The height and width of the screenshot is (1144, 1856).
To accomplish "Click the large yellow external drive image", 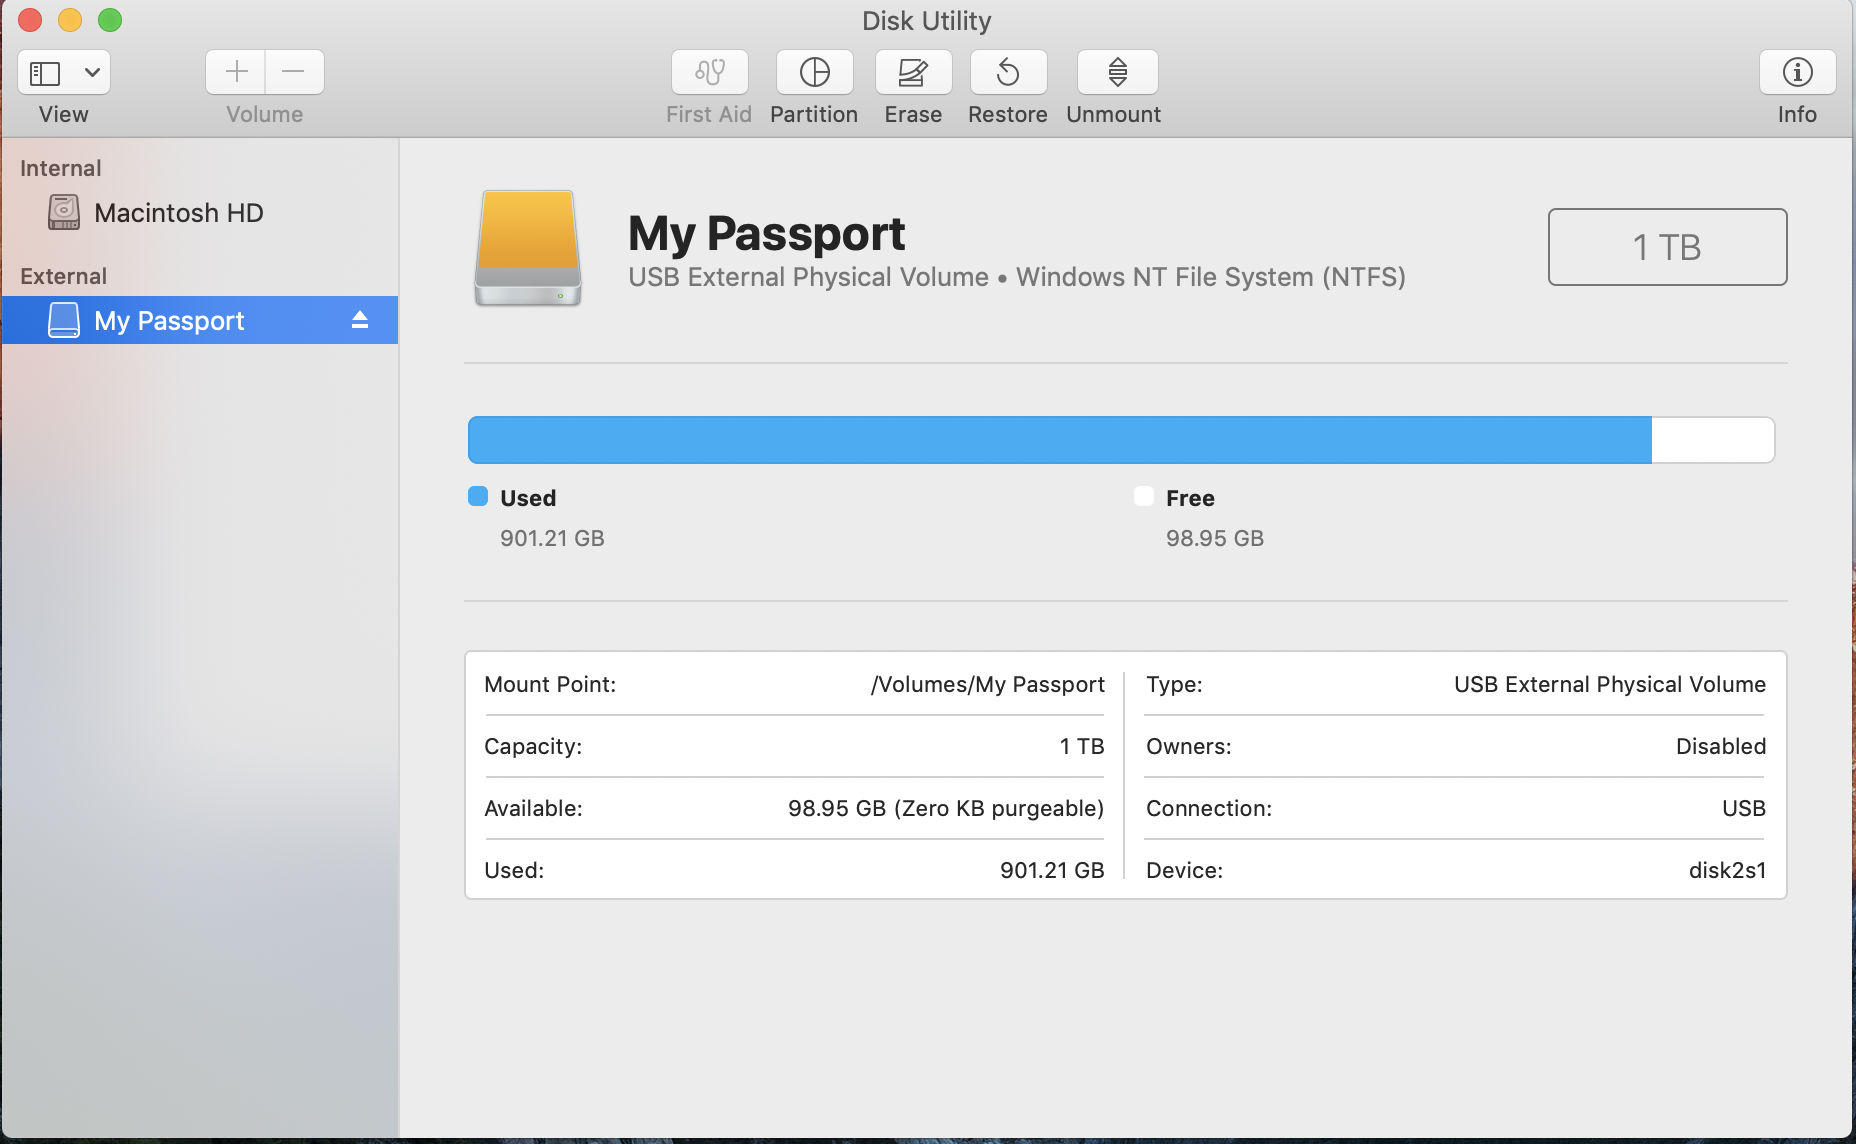I will click(x=528, y=248).
